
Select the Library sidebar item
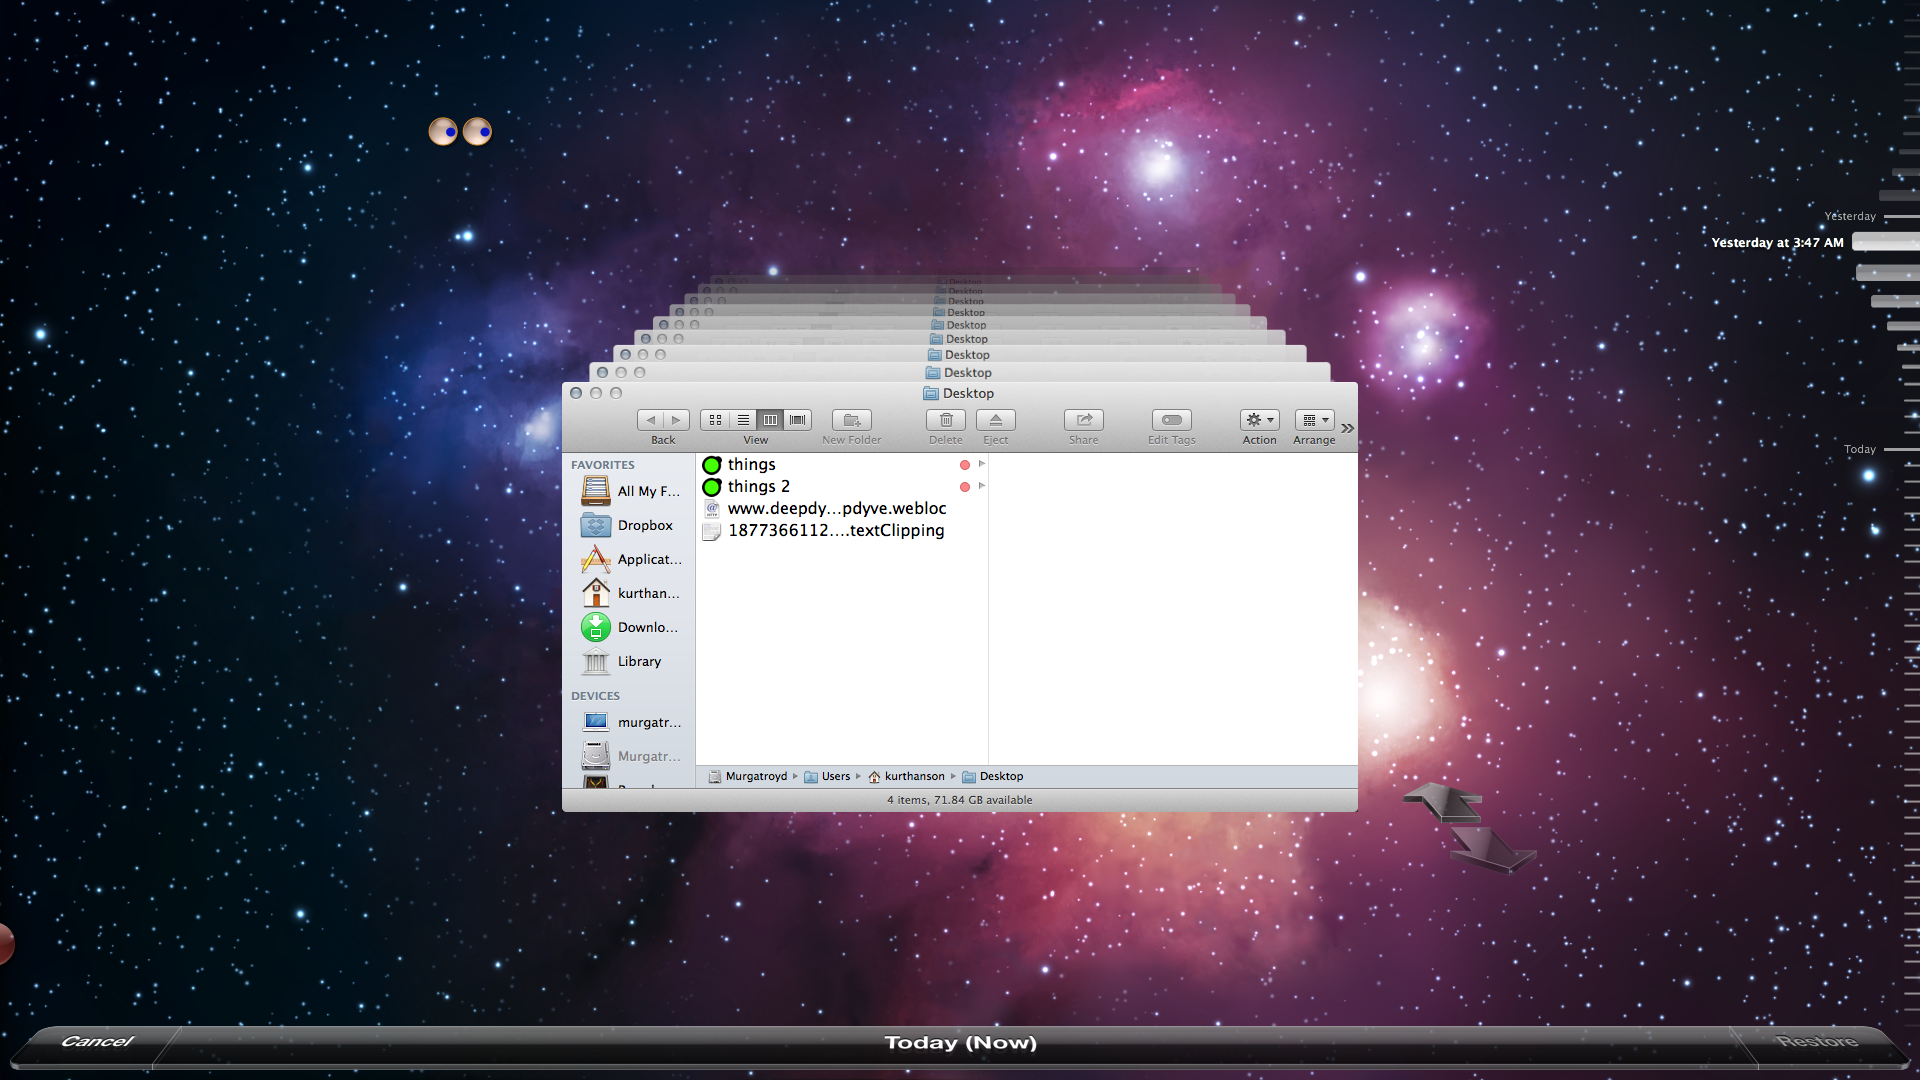click(x=638, y=661)
